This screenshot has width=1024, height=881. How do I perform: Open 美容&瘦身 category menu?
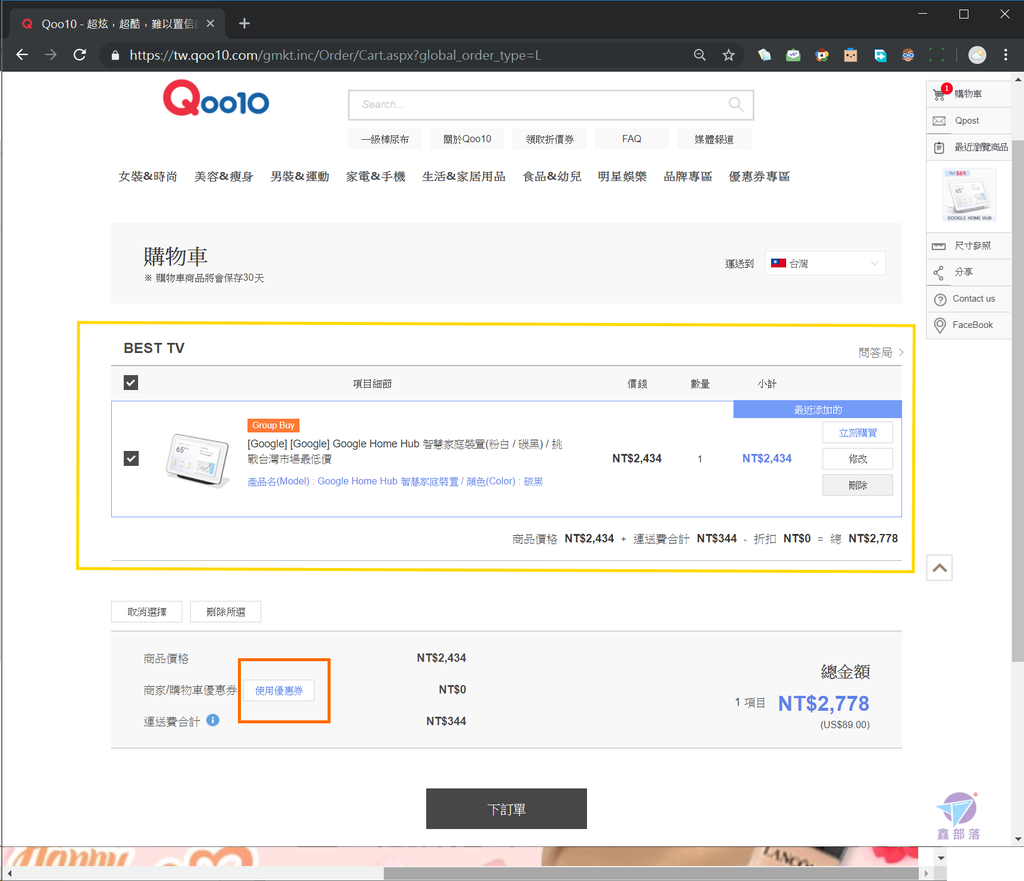tap(223, 176)
